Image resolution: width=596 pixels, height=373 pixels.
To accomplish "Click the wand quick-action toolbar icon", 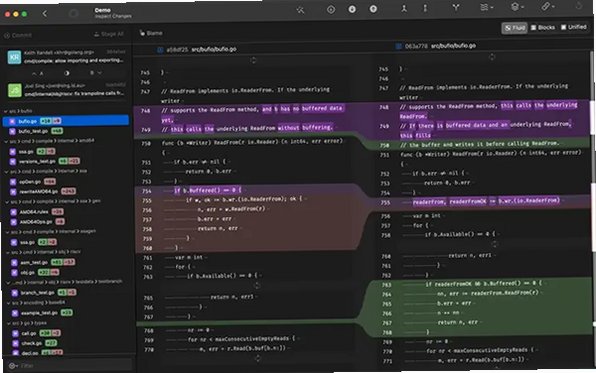I will 300,10.
